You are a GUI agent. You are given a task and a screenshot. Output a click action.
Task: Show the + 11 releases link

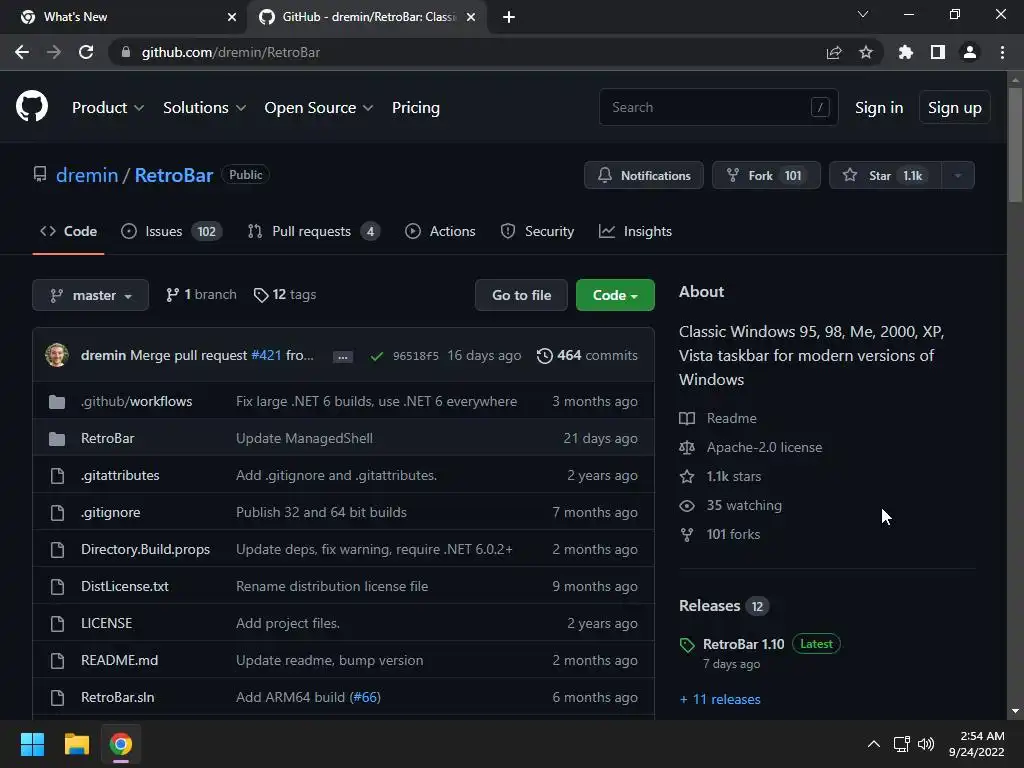[720, 699]
